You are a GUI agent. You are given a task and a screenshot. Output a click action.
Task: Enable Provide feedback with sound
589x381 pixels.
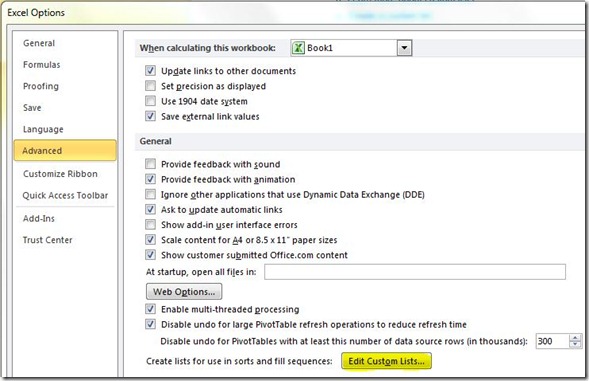[x=150, y=164]
